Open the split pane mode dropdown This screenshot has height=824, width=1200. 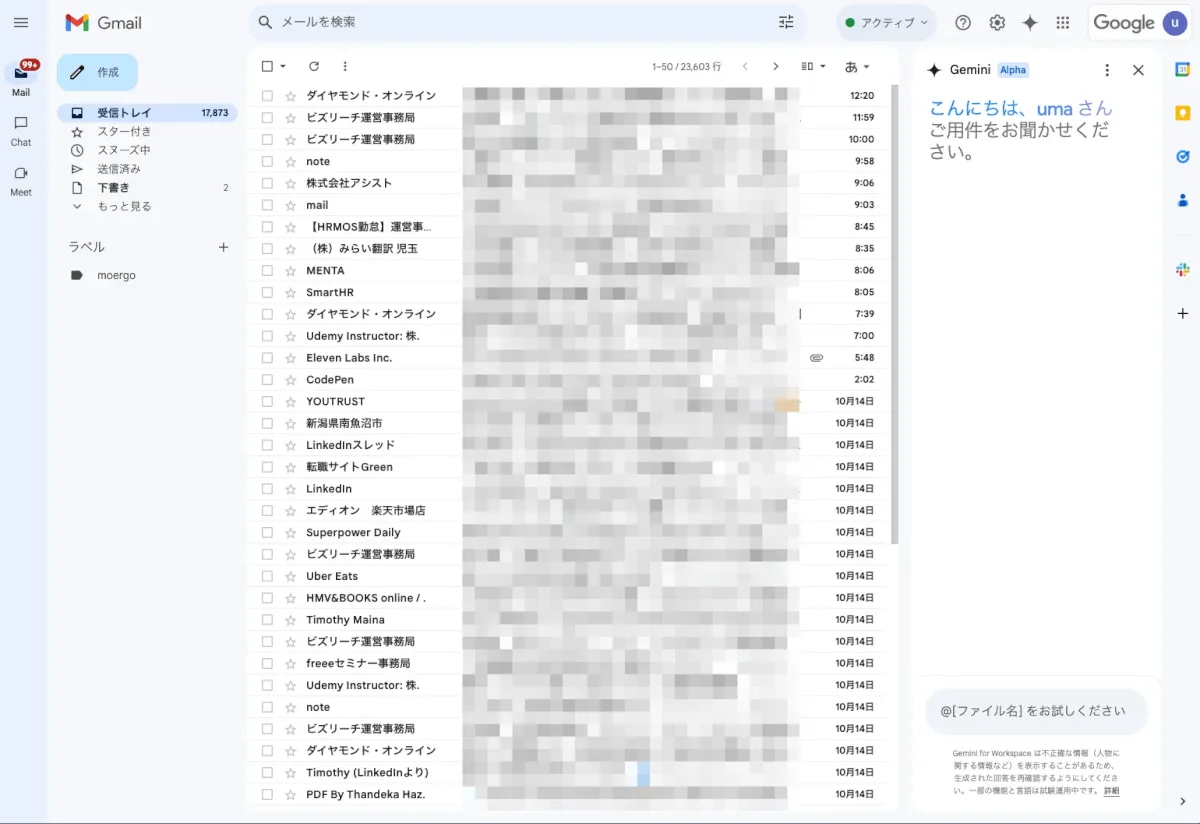click(x=814, y=66)
